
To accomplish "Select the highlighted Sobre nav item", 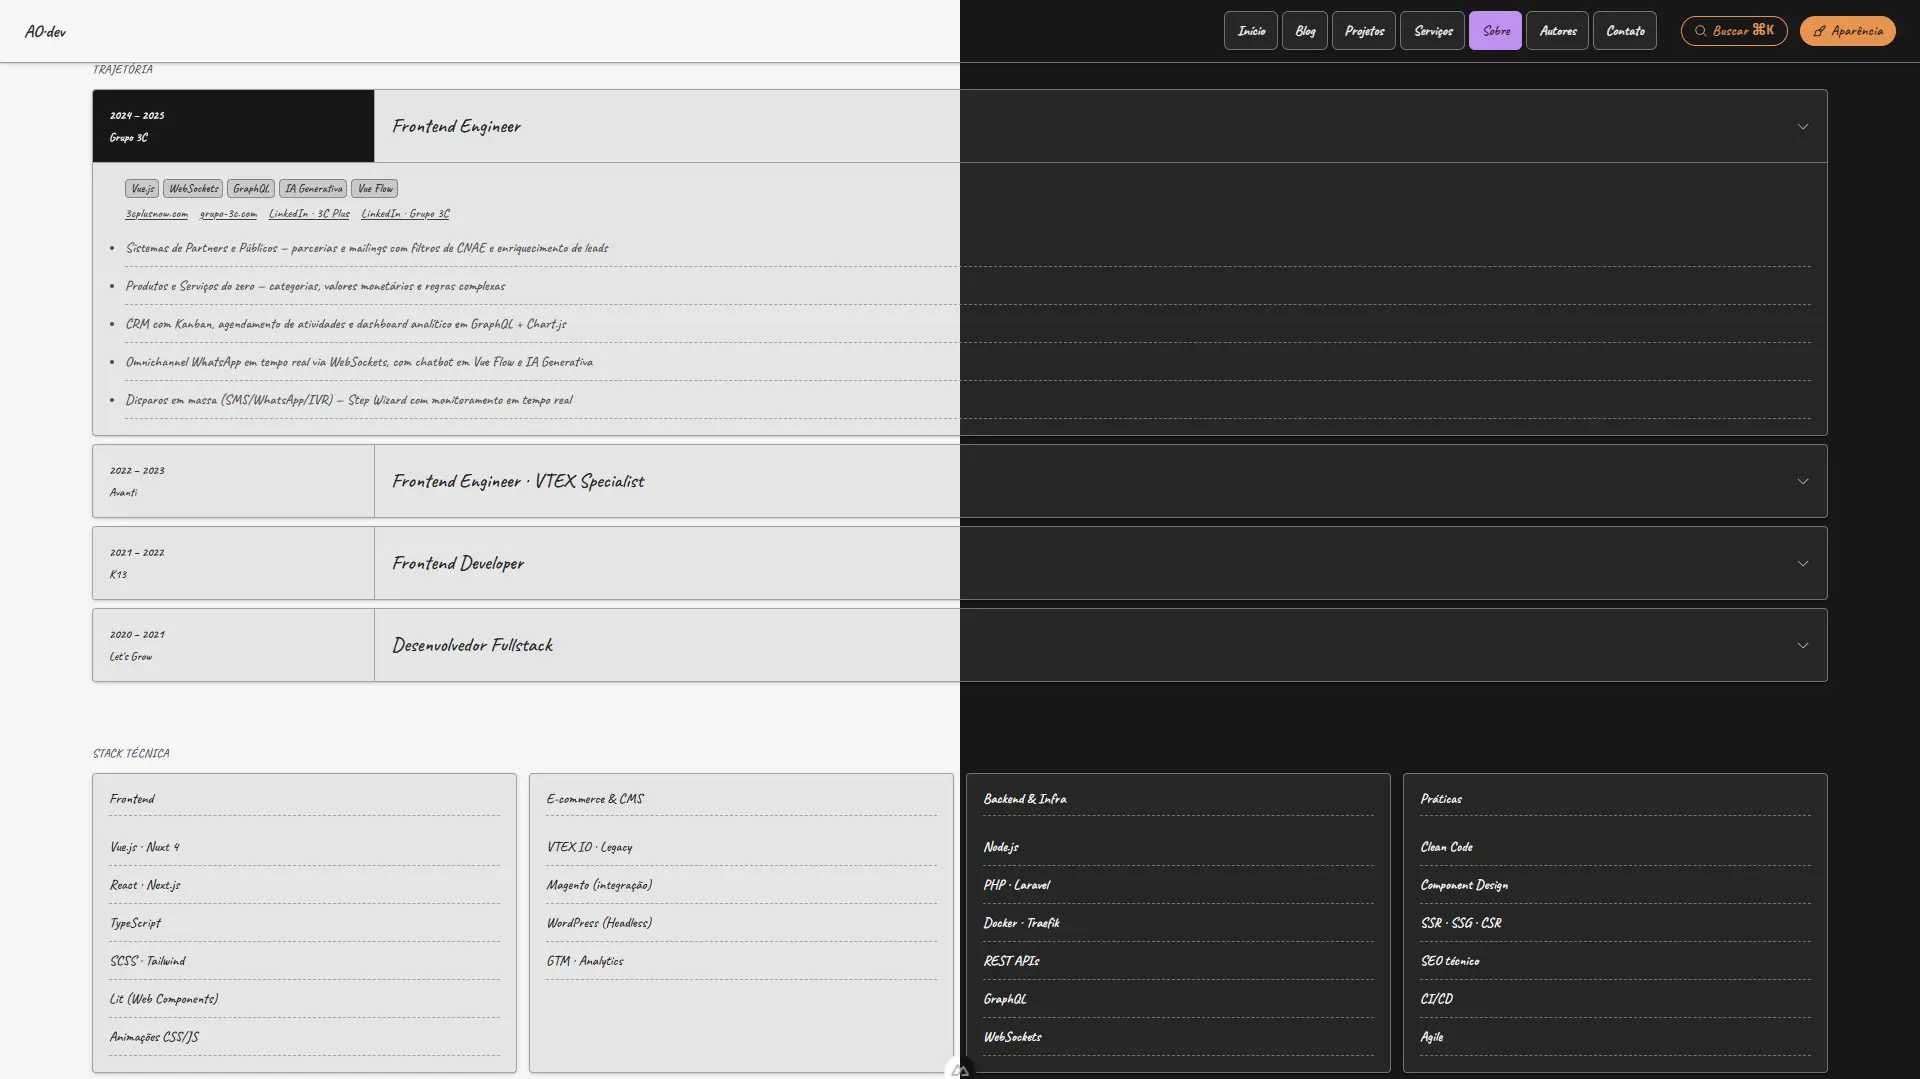I will (1496, 31).
